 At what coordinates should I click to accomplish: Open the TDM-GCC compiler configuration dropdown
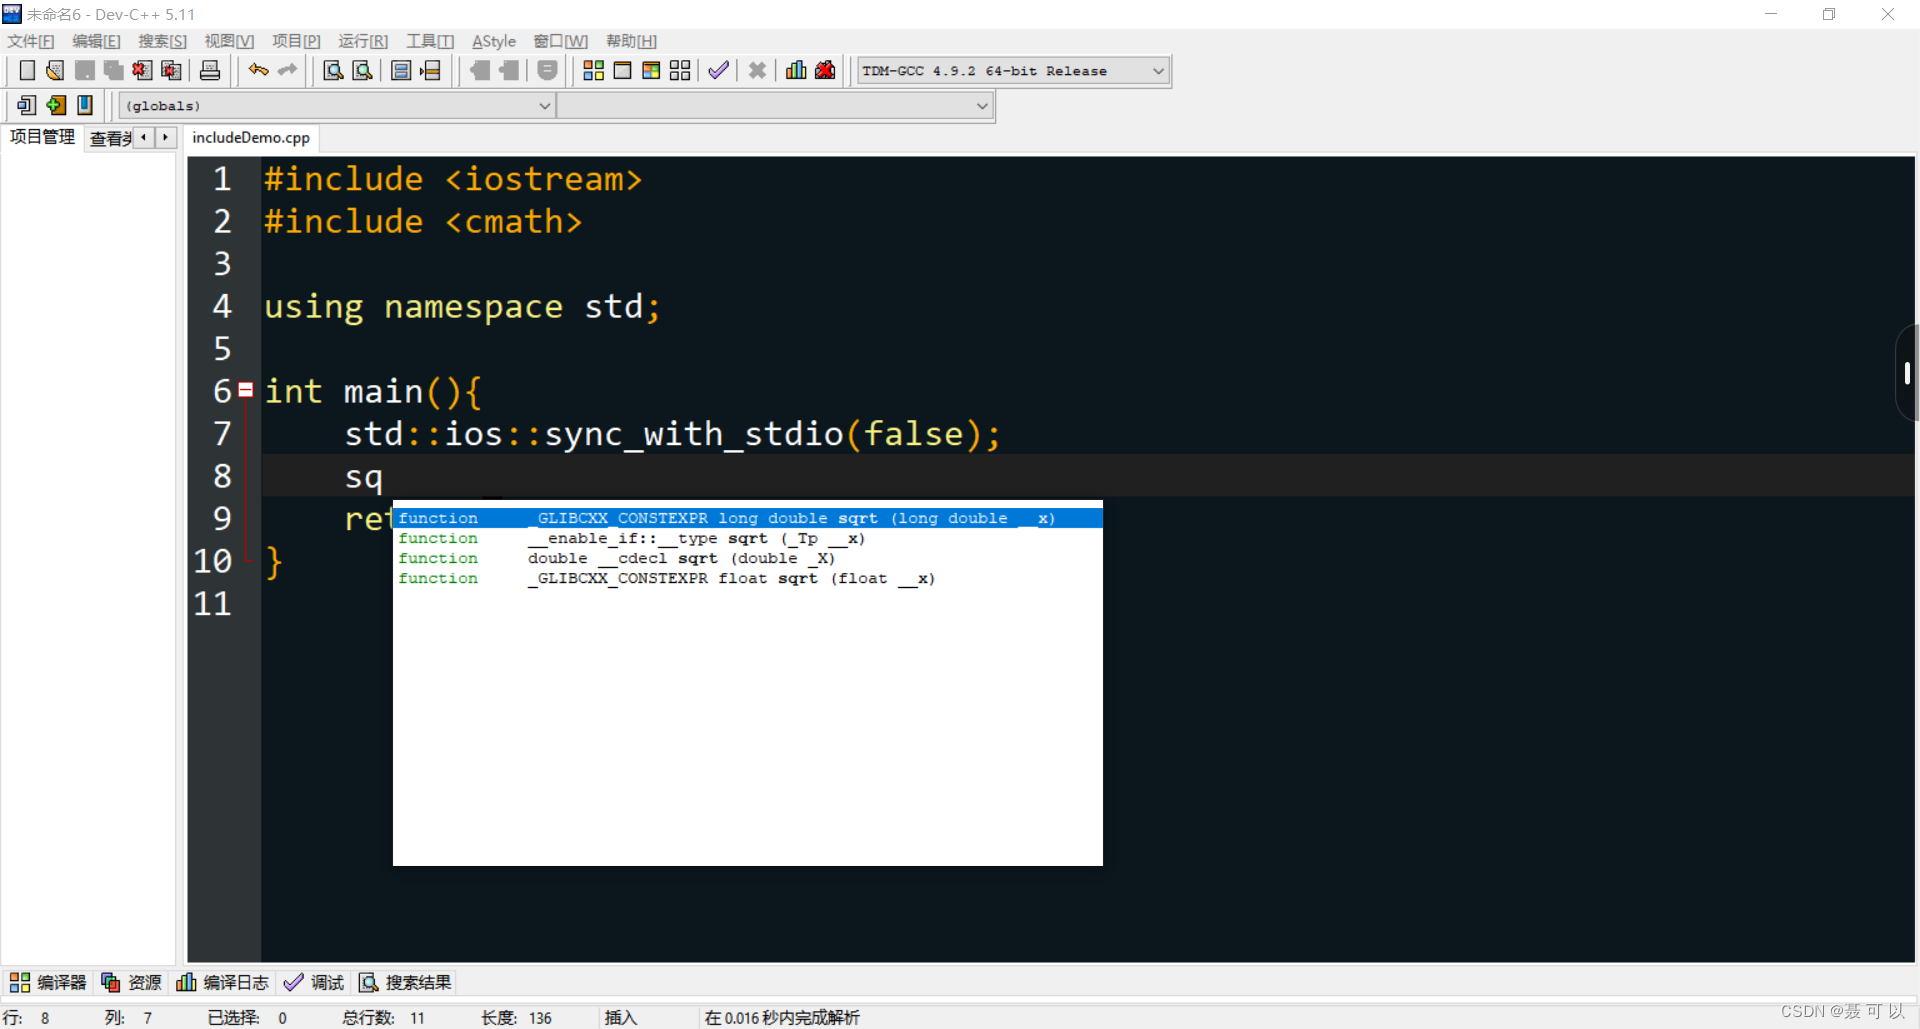1156,70
